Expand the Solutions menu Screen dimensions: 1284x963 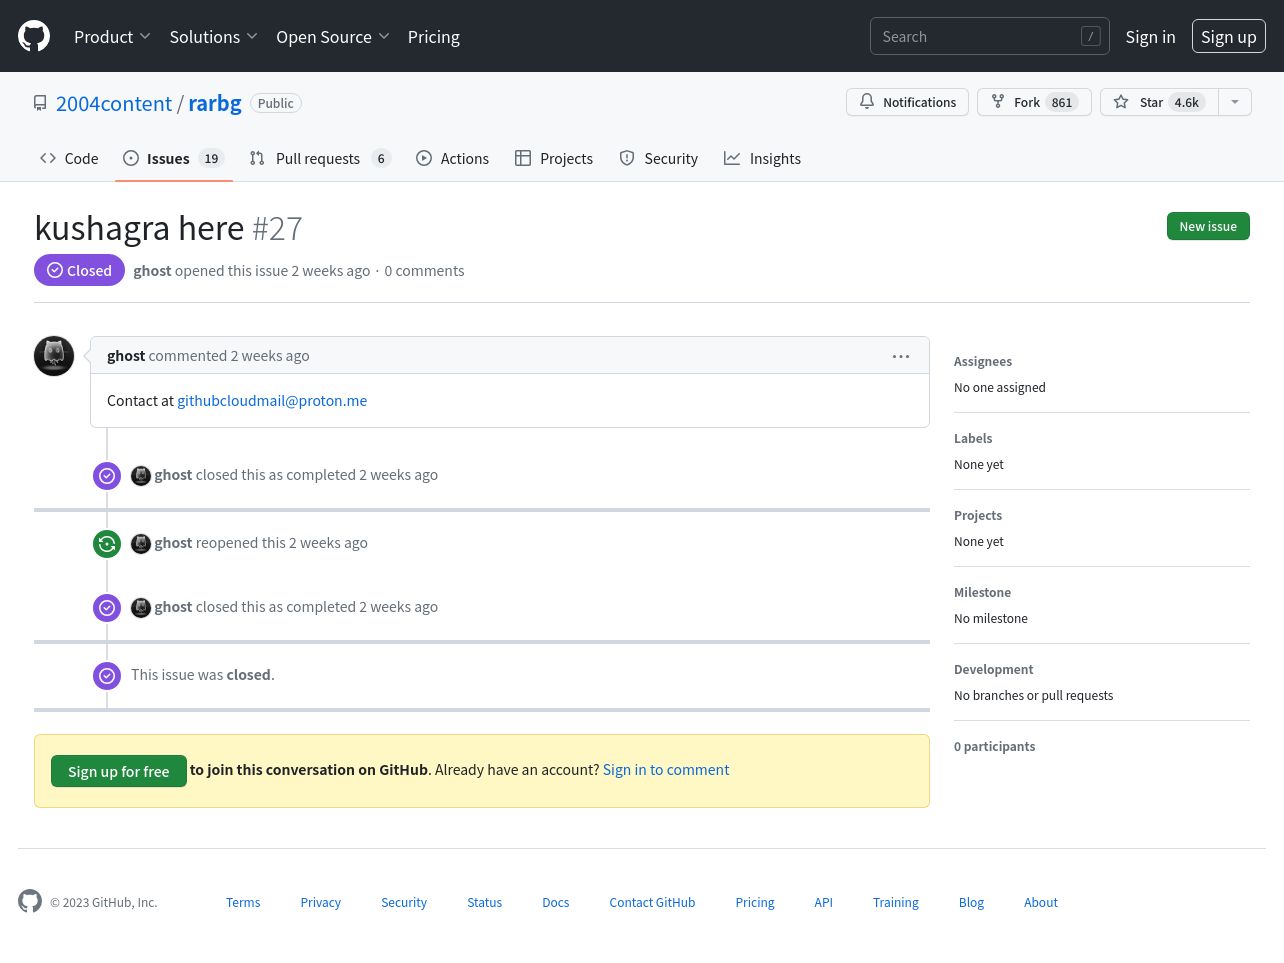213,37
